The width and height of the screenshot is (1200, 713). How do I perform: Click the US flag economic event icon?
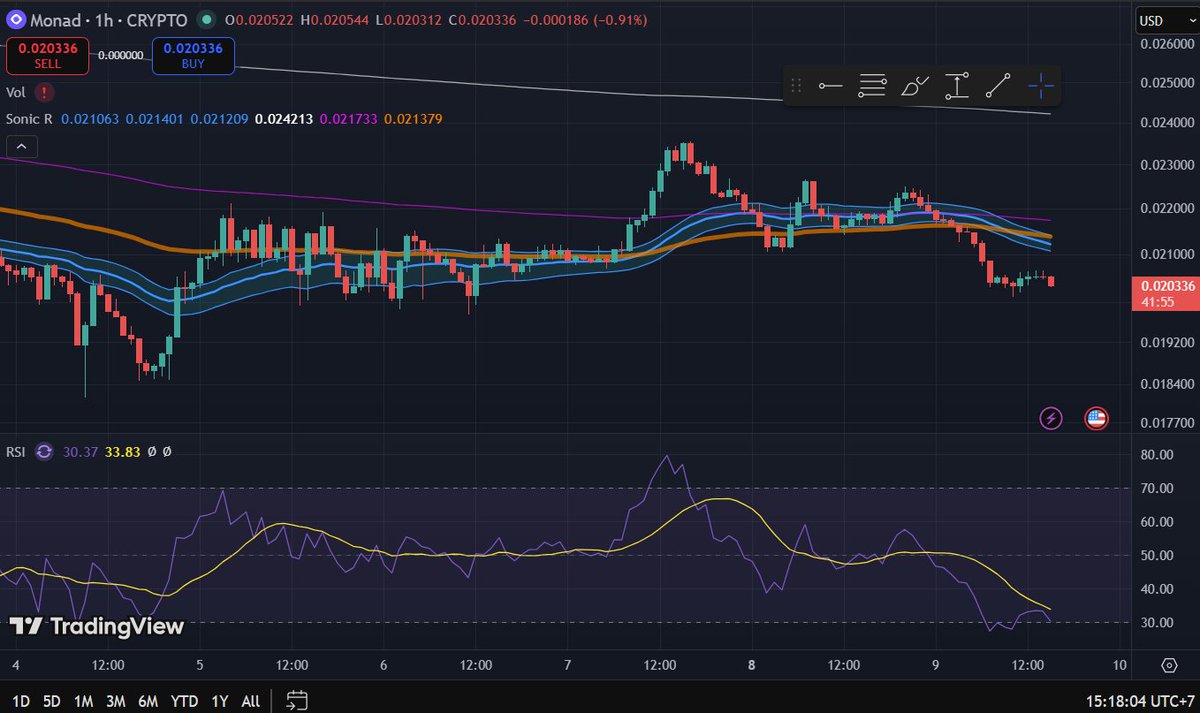[x=1096, y=418]
